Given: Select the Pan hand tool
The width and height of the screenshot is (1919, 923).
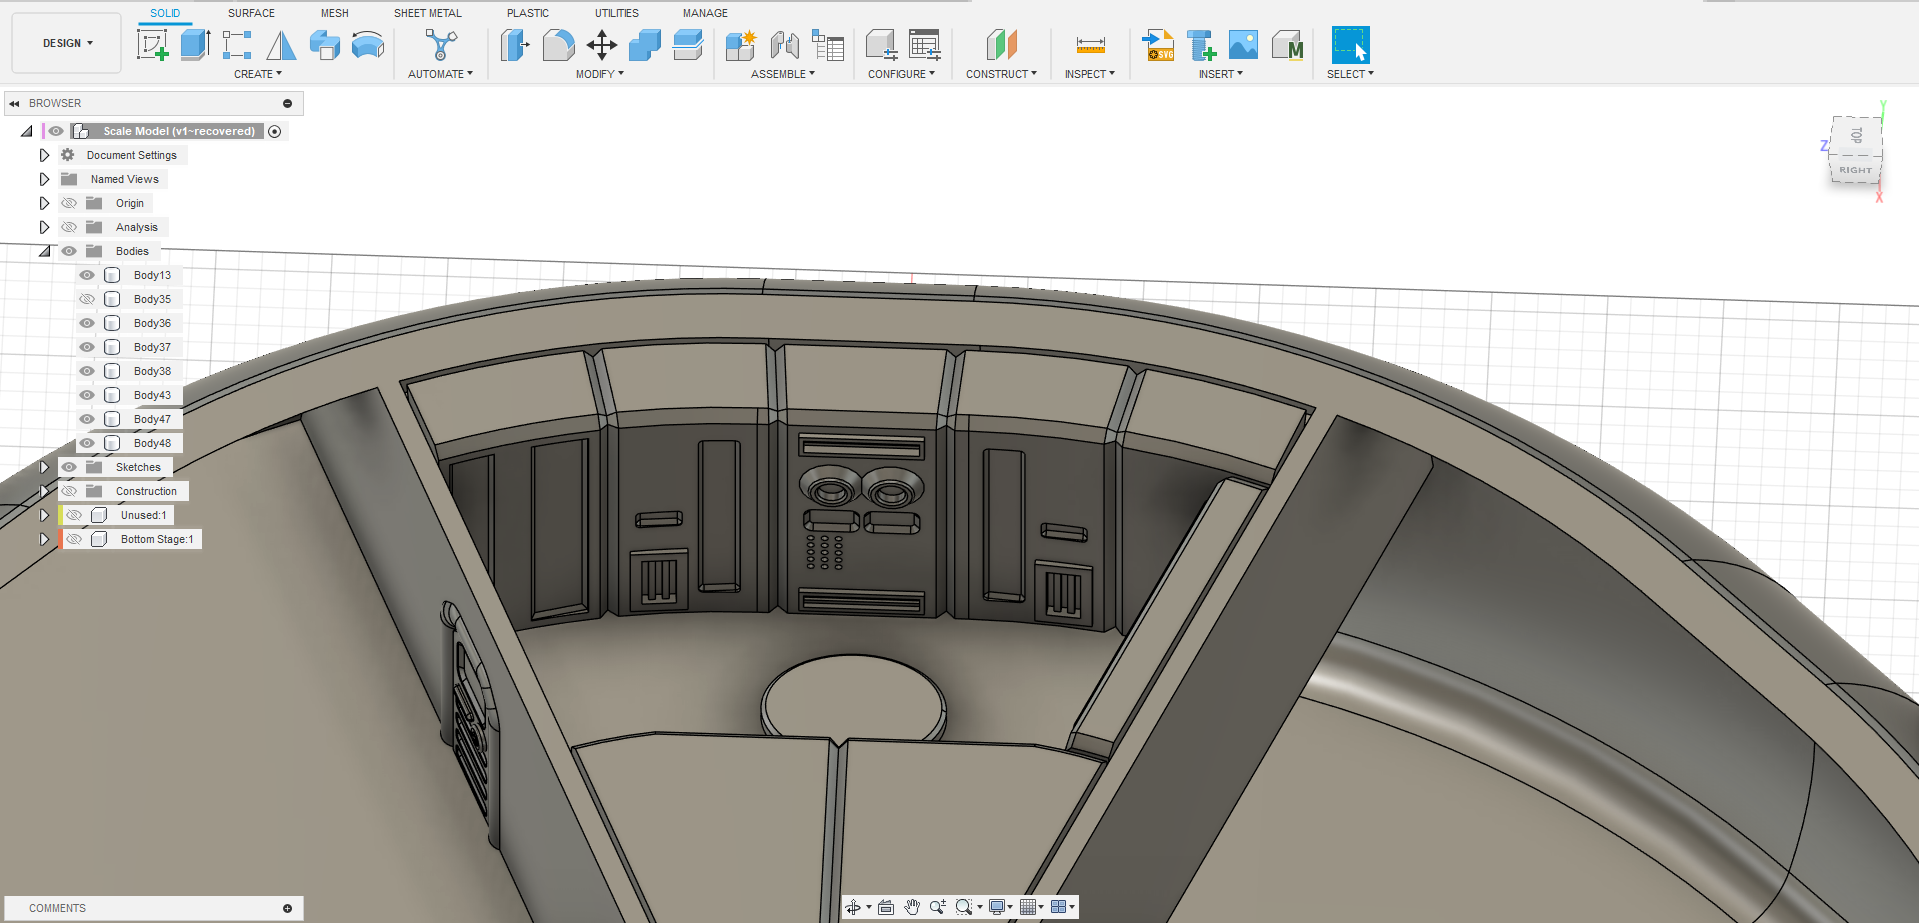Looking at the screenshot, I should point(912,907).
